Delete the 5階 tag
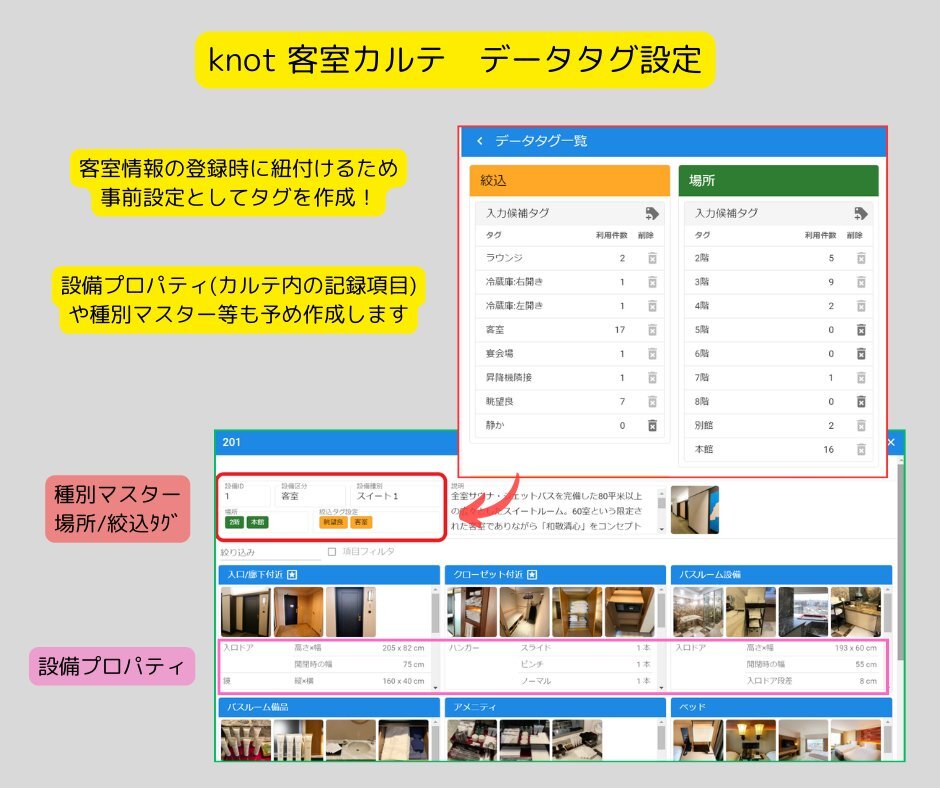This screenshot has height=788, width=940. click(x=861, y=330)
